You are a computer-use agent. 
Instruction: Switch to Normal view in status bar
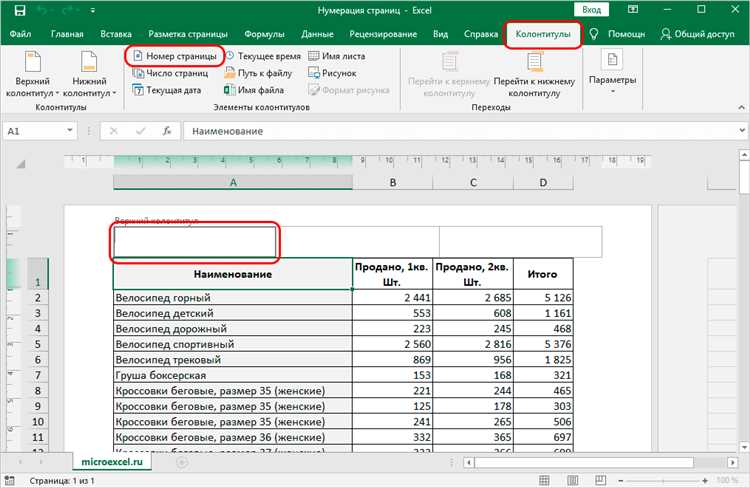[544, 480]
